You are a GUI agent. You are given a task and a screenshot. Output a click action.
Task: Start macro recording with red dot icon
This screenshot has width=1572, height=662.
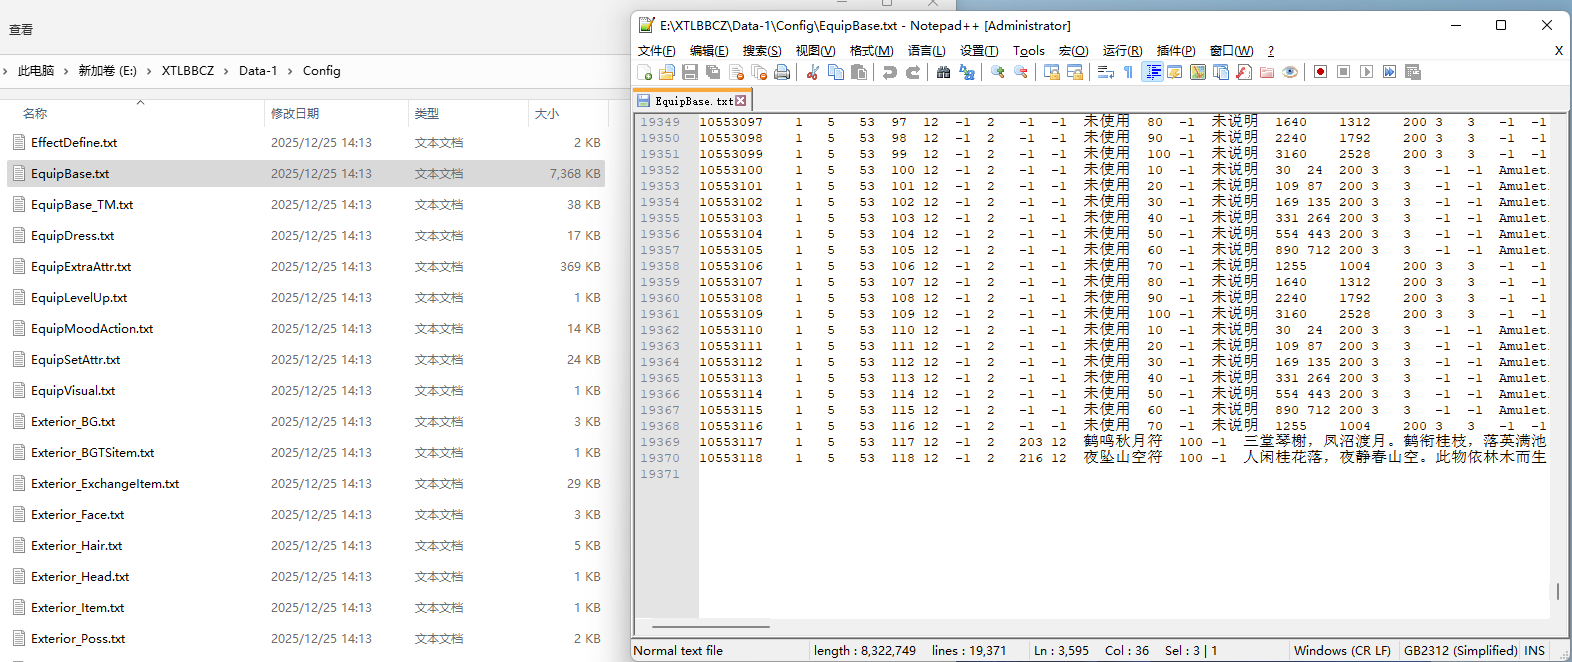pos(1320,72)
